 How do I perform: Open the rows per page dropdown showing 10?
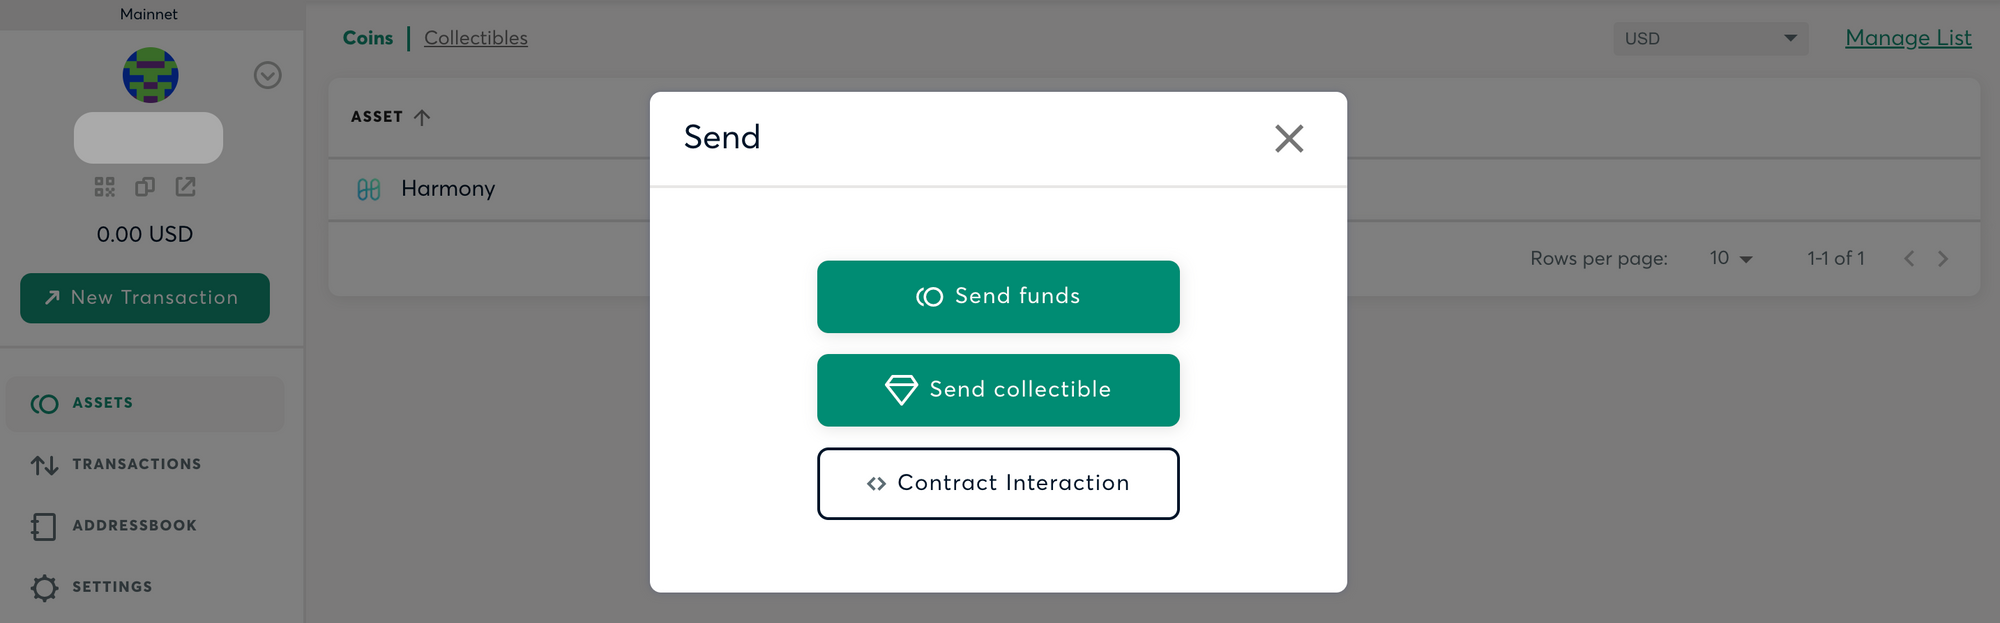click(1730, 258)
